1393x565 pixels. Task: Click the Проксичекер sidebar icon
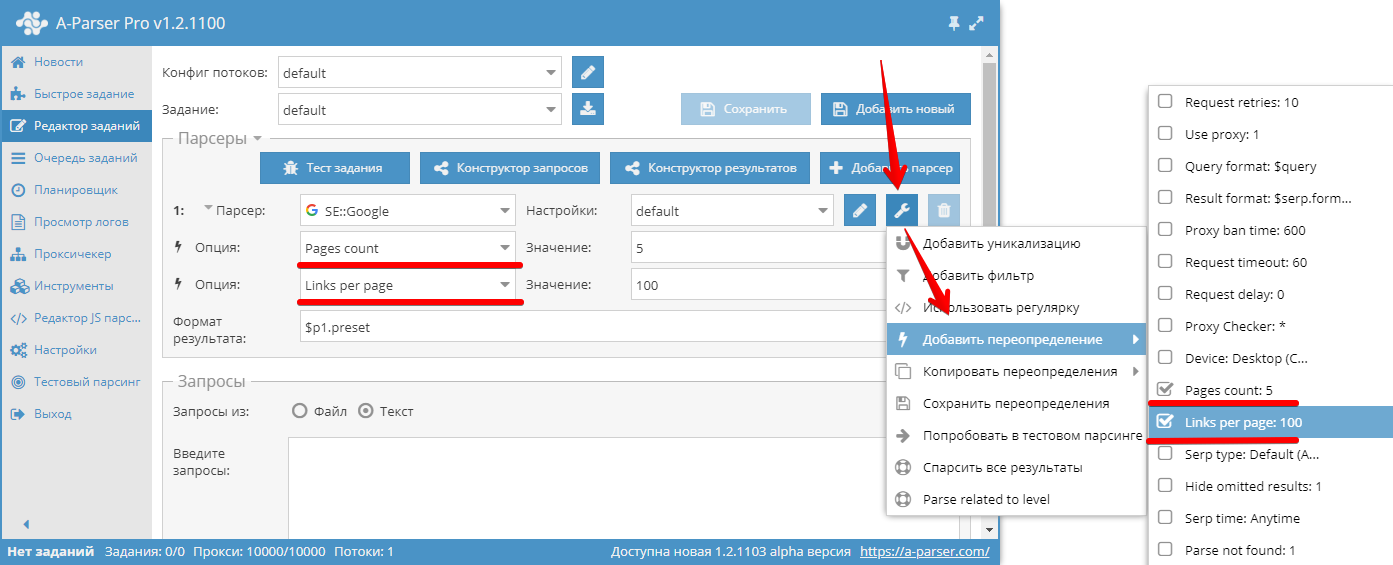click(18, 254)
